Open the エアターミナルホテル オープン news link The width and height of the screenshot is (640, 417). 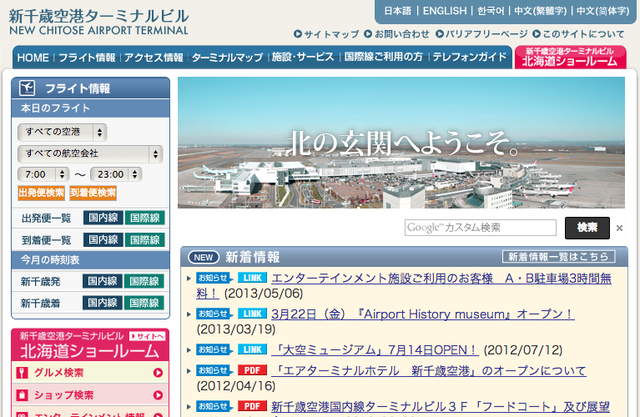pyautogui.click(x=429, y=371)
